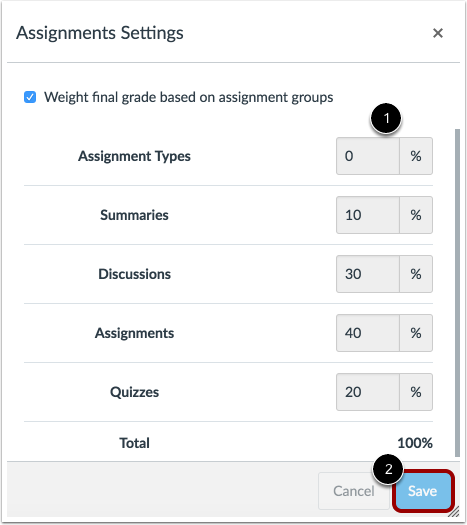The width and height of the screenshot is (467, 525).
Task: Click the percent symbol next to Assignments
Action: 416,333
